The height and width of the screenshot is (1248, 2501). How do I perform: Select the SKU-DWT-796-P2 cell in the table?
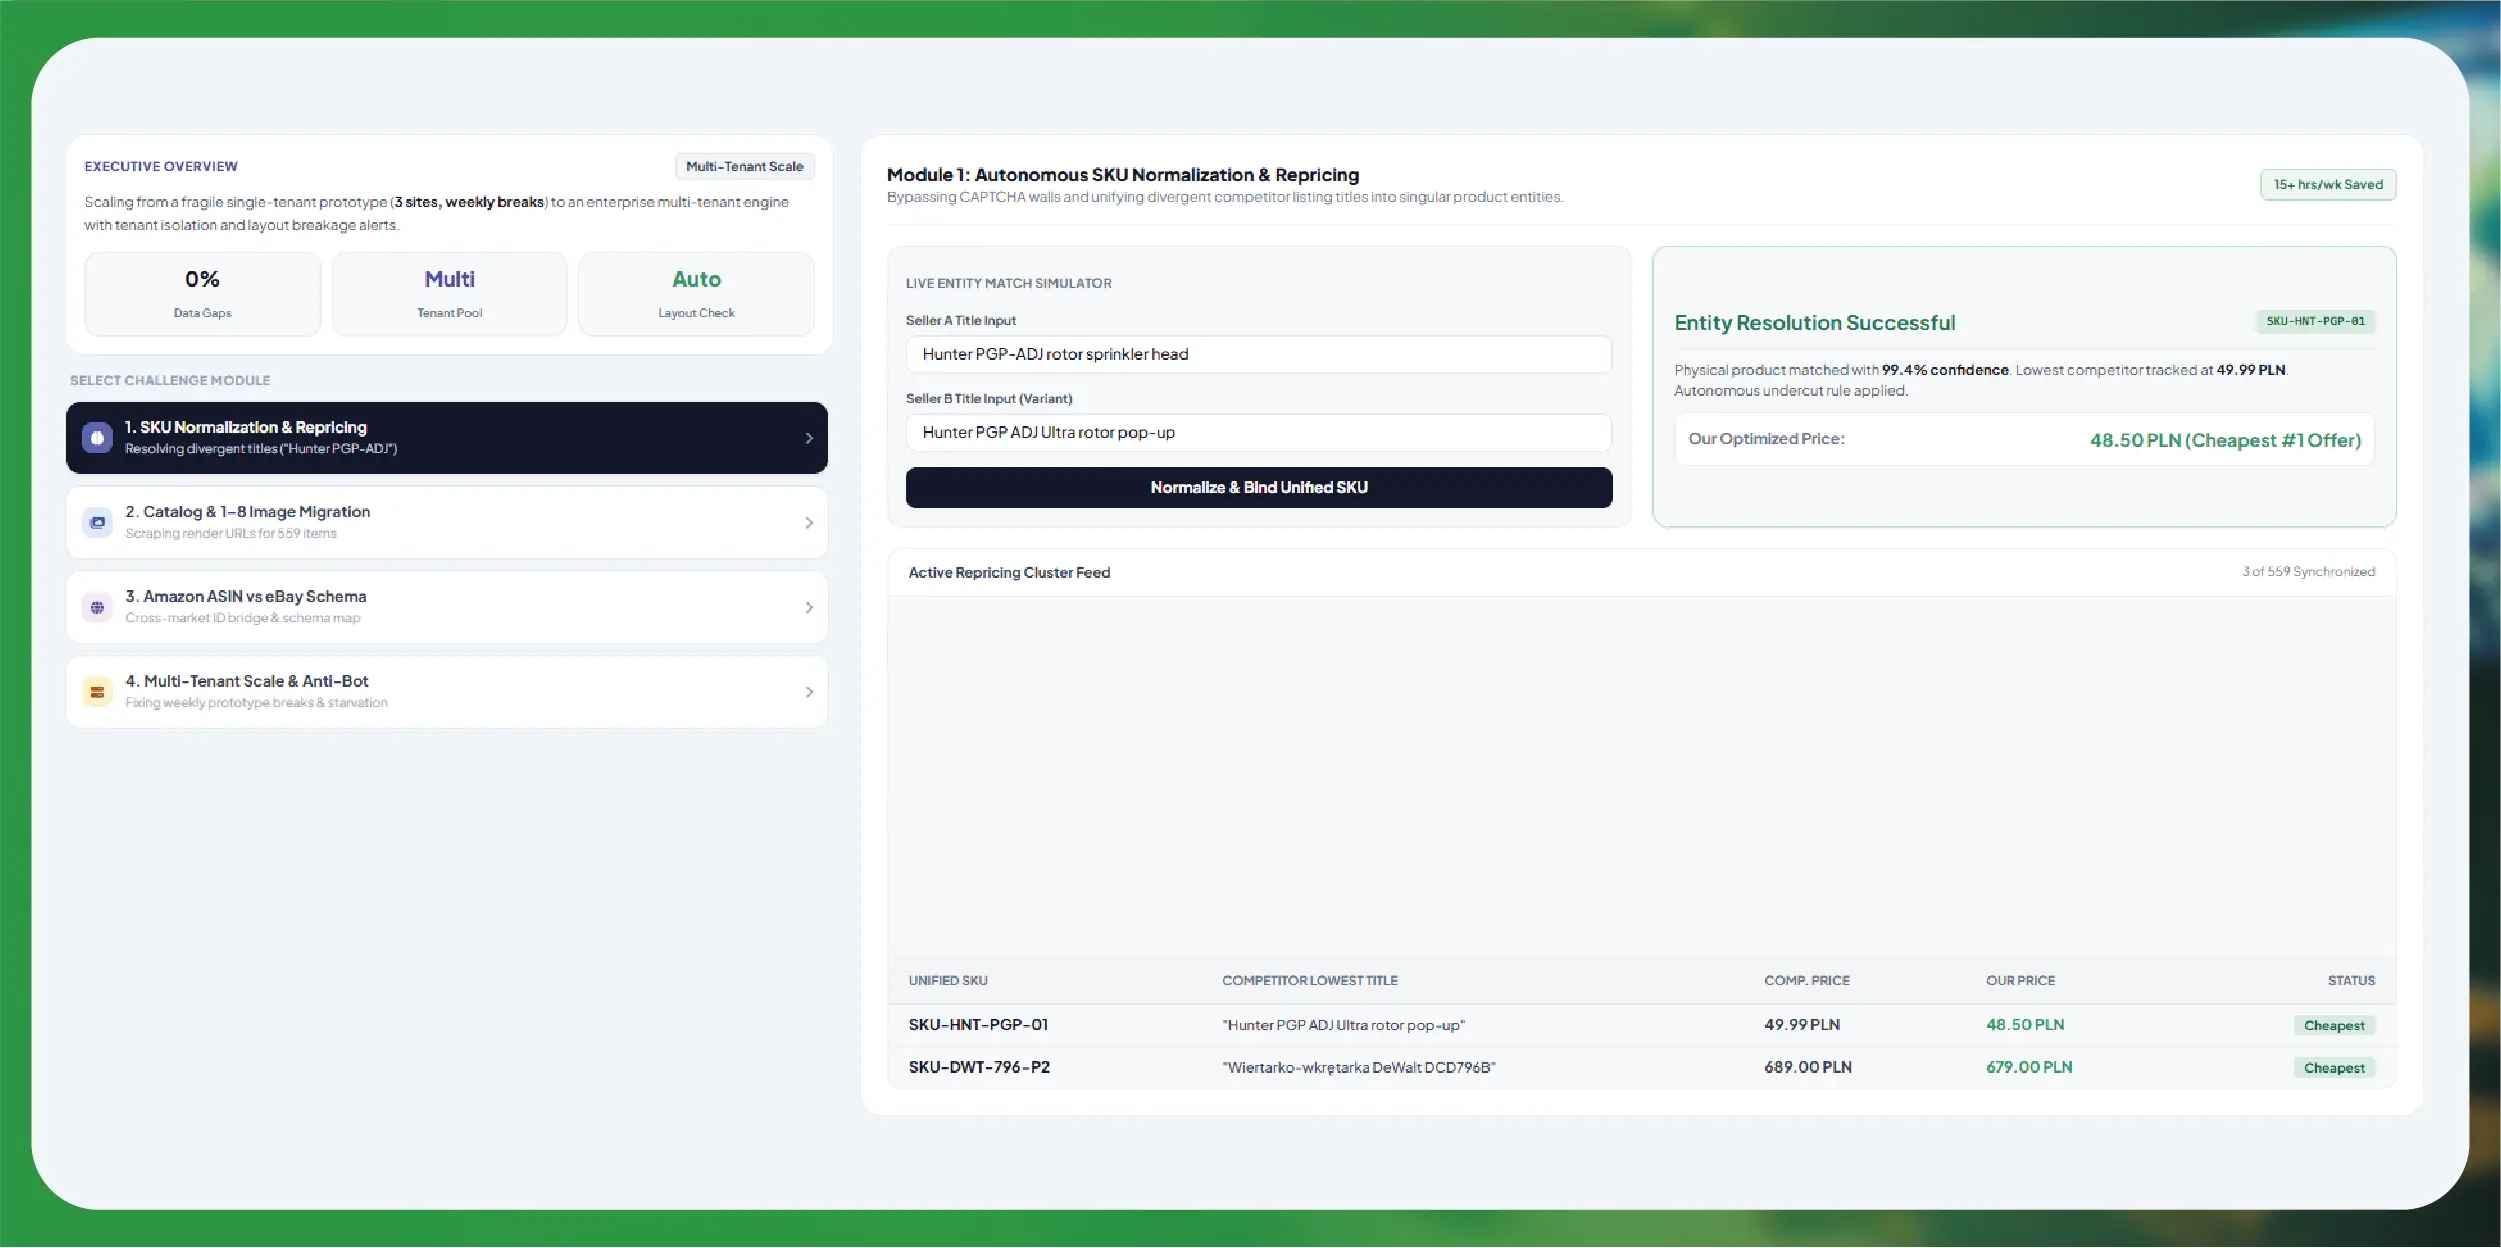coord(979,1067)
